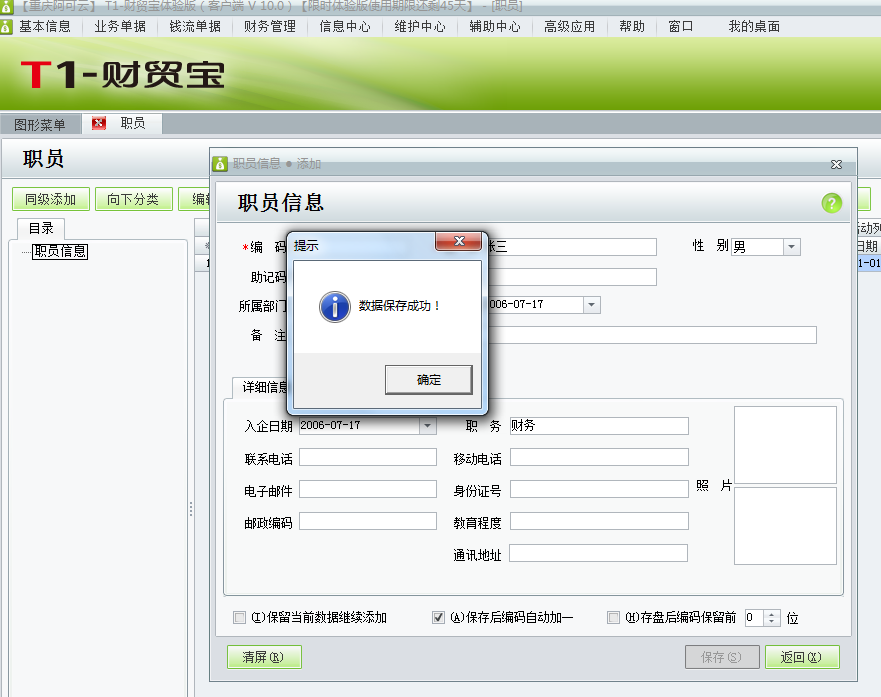
Task: Uncheck 保存后编码自动加一
Action: tap(438, 617)
